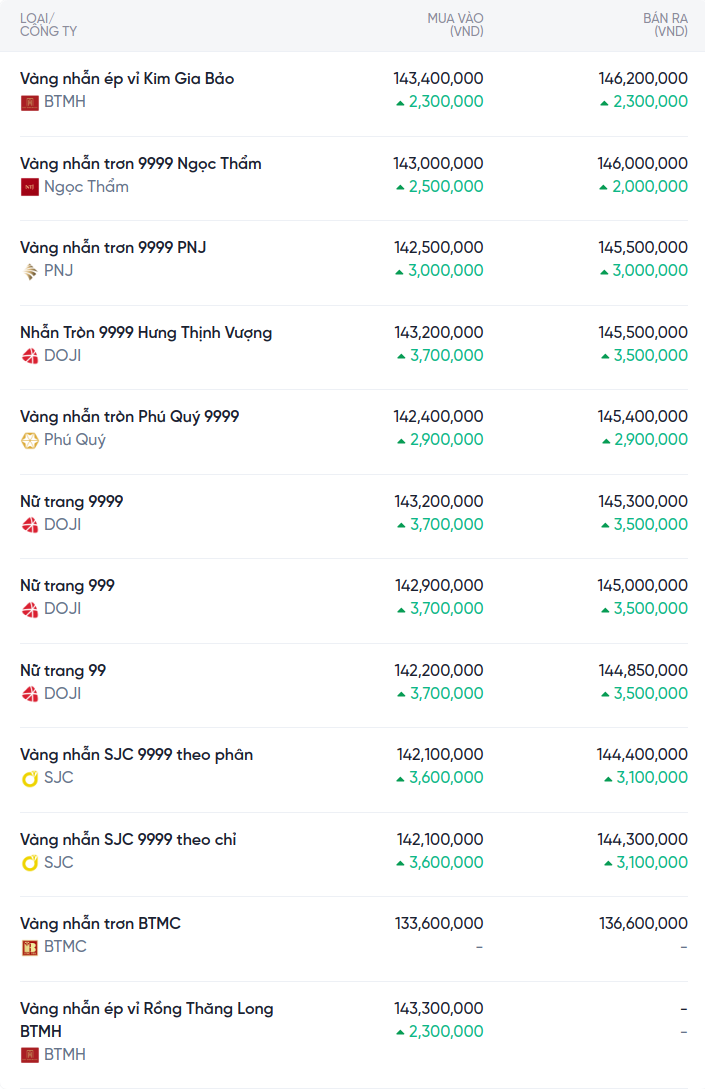Image resolution: width=705 pixels, height=1089 pixels.
Task: Open Vàng nhẫn trơn 9999 Ngọc Thẩm
Action: pos(141,163)
